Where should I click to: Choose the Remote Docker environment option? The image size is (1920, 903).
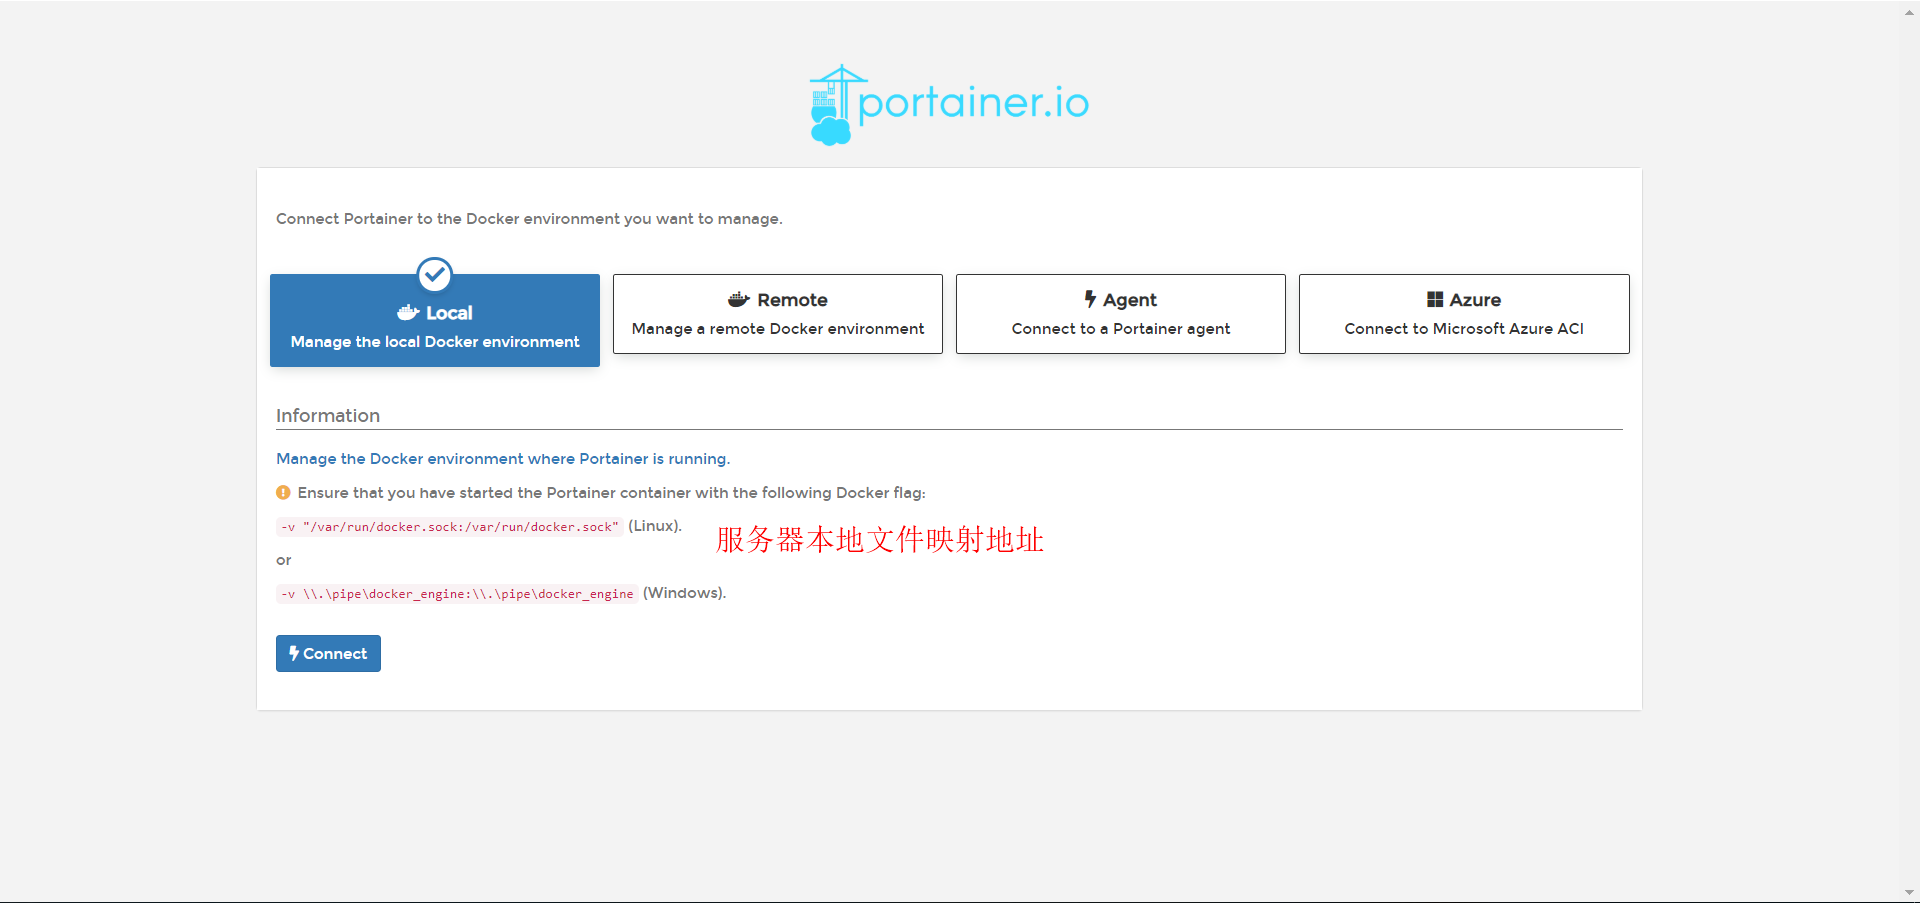(x=778, y=314)
